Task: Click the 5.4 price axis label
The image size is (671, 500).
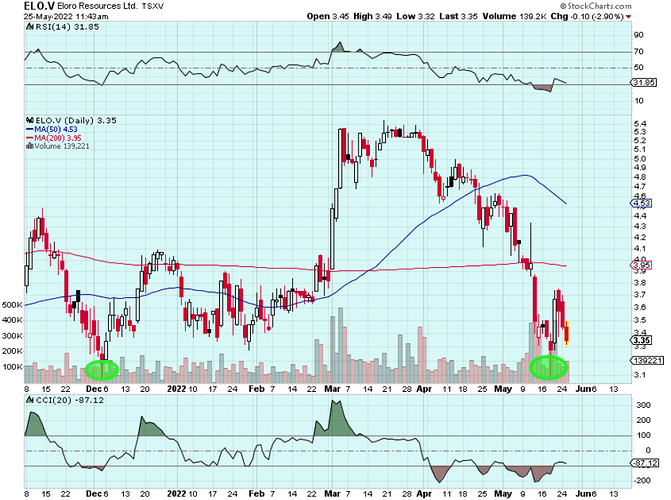Action: pos(641,124)
